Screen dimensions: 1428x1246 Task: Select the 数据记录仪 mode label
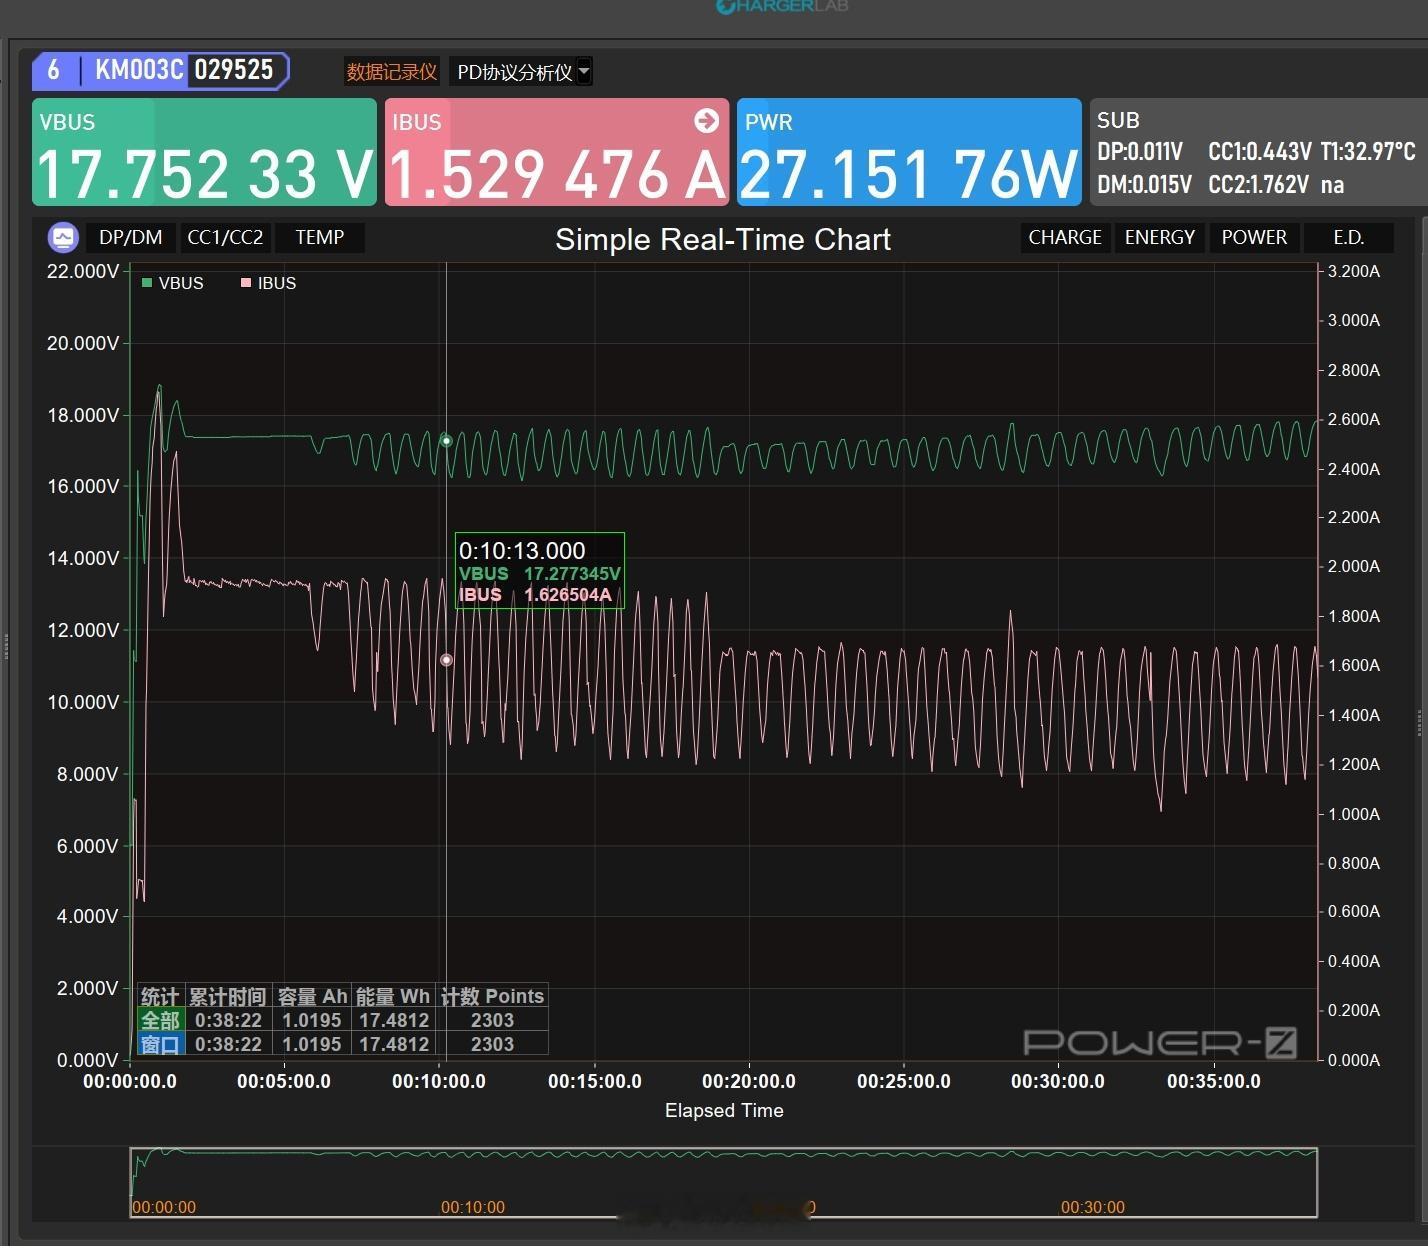(x=392, y=71)
